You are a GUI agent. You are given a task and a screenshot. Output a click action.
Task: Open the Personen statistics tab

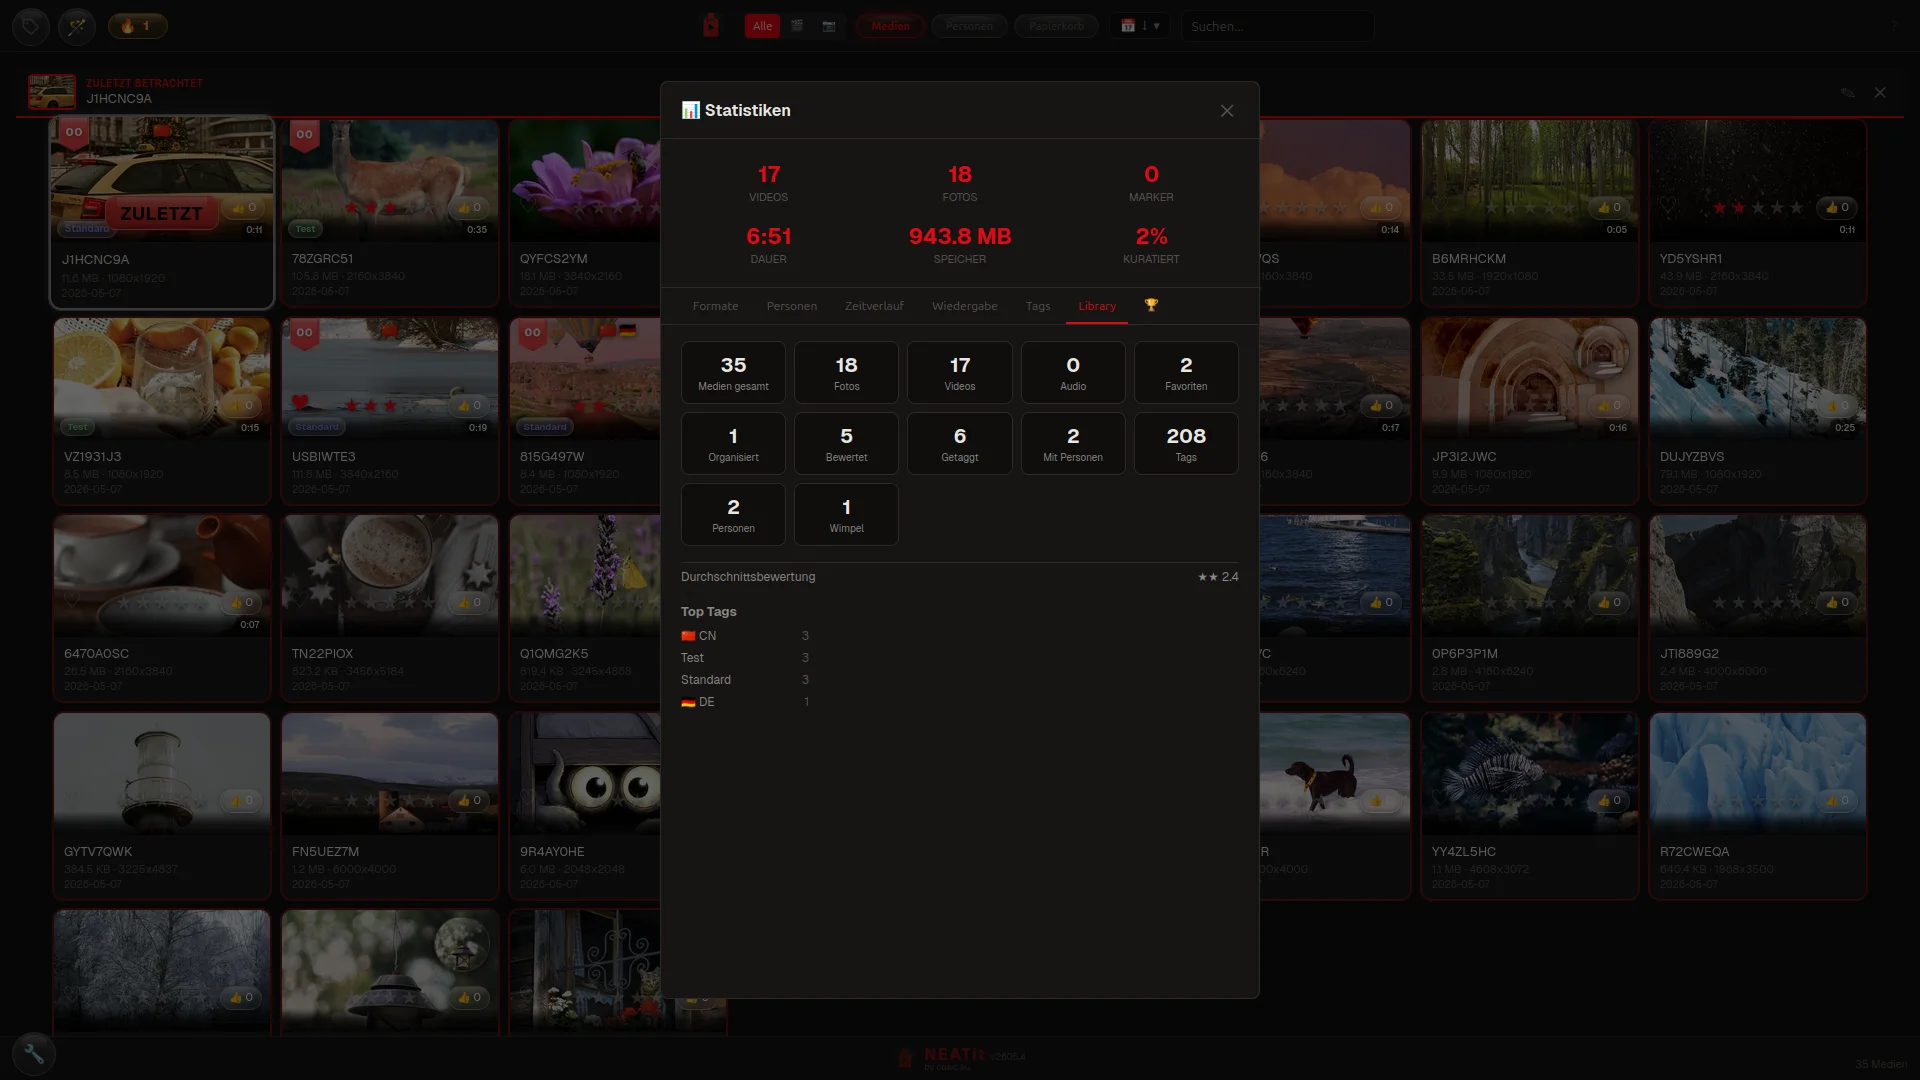[x=792, y=306]
